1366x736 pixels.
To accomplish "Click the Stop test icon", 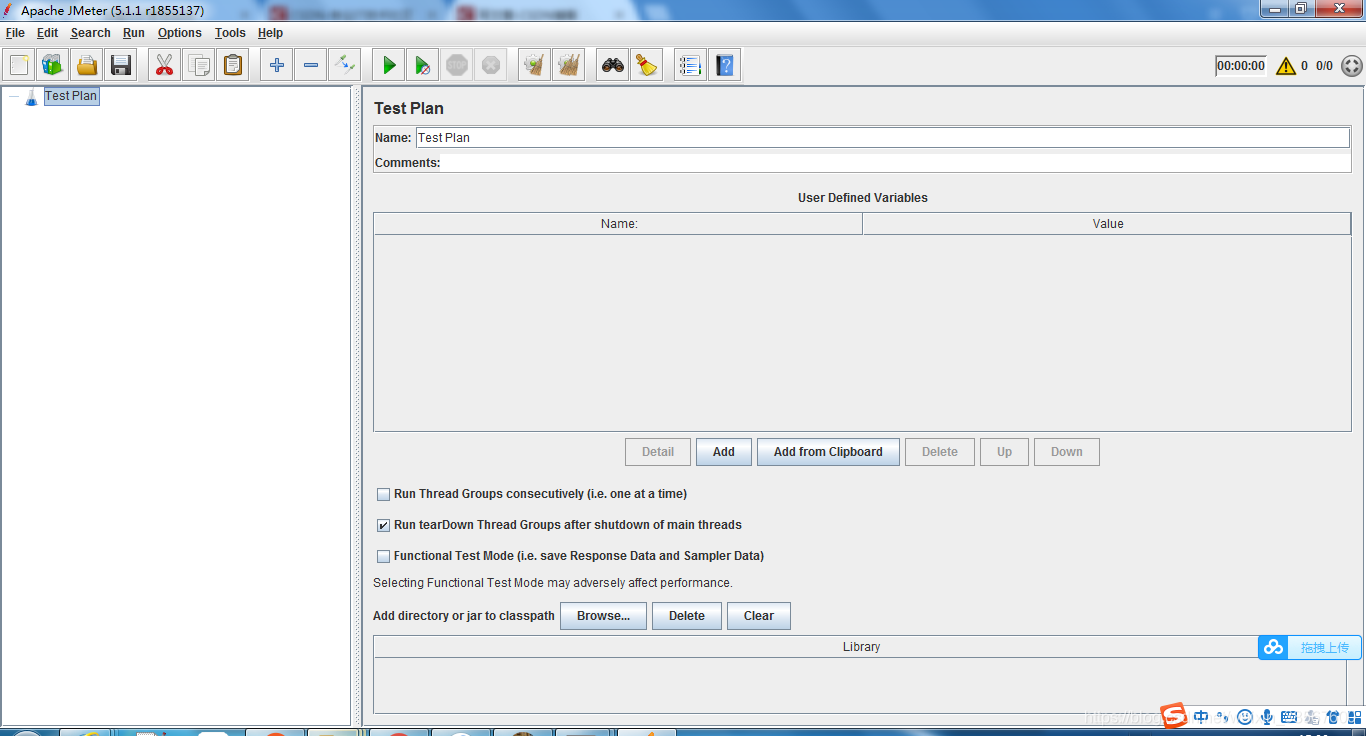I will coord(457,66).
